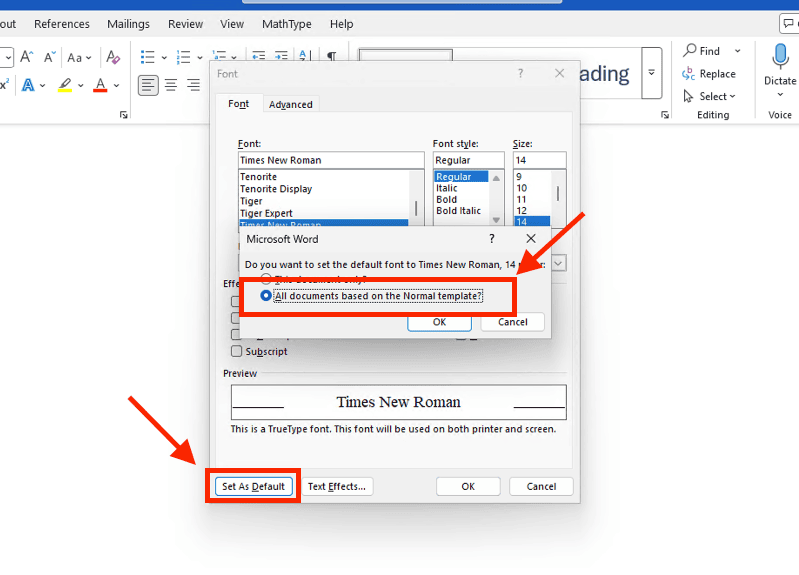The height and width of the screenshot is (575, 799).
Task: Expand the Text Effects dropdown arrow
Action: pos(43,86)
